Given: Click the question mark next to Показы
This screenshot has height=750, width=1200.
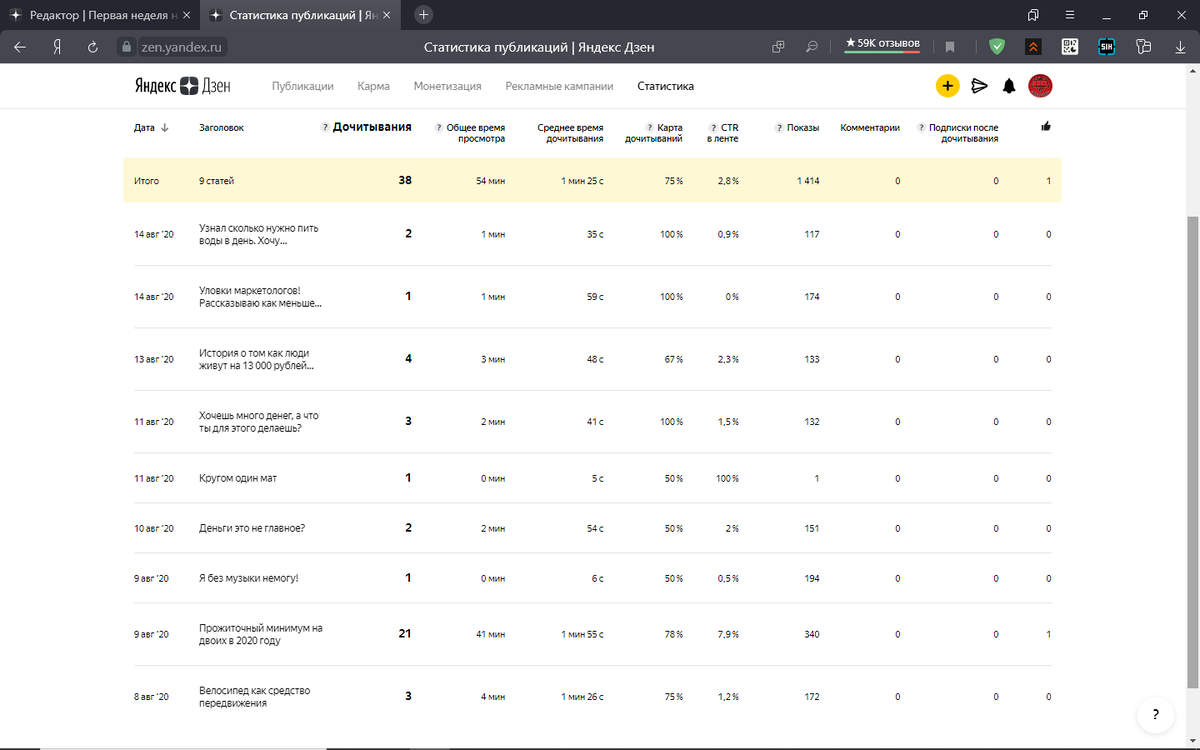Looking at the screenshot, I should pos(779,128).
